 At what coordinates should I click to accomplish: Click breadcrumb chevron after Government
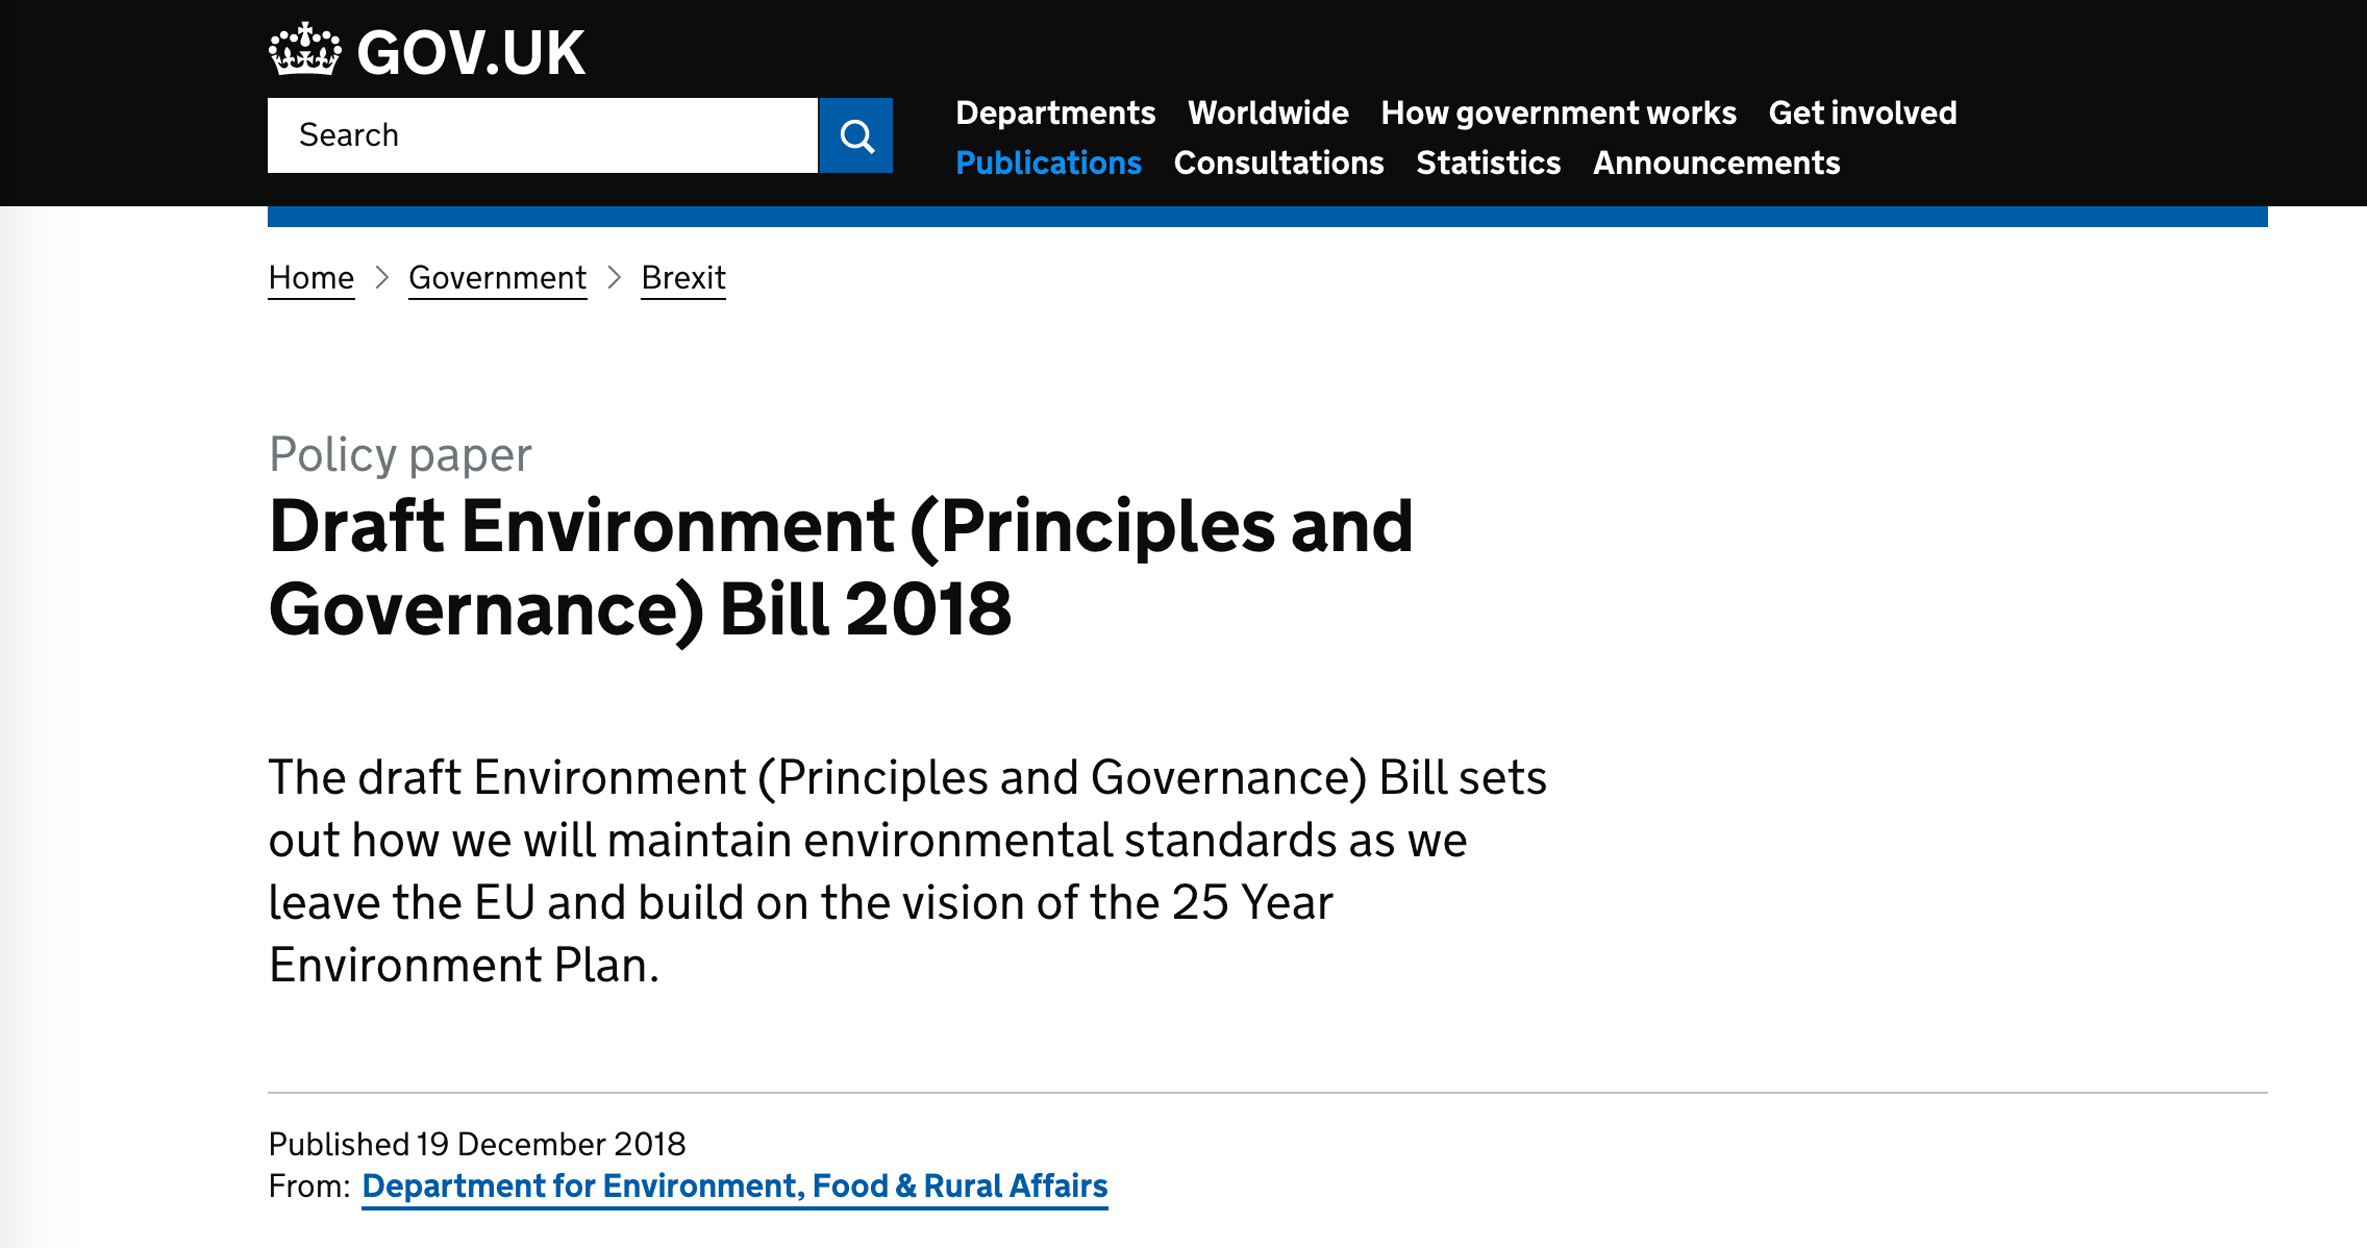pos(614,277)
